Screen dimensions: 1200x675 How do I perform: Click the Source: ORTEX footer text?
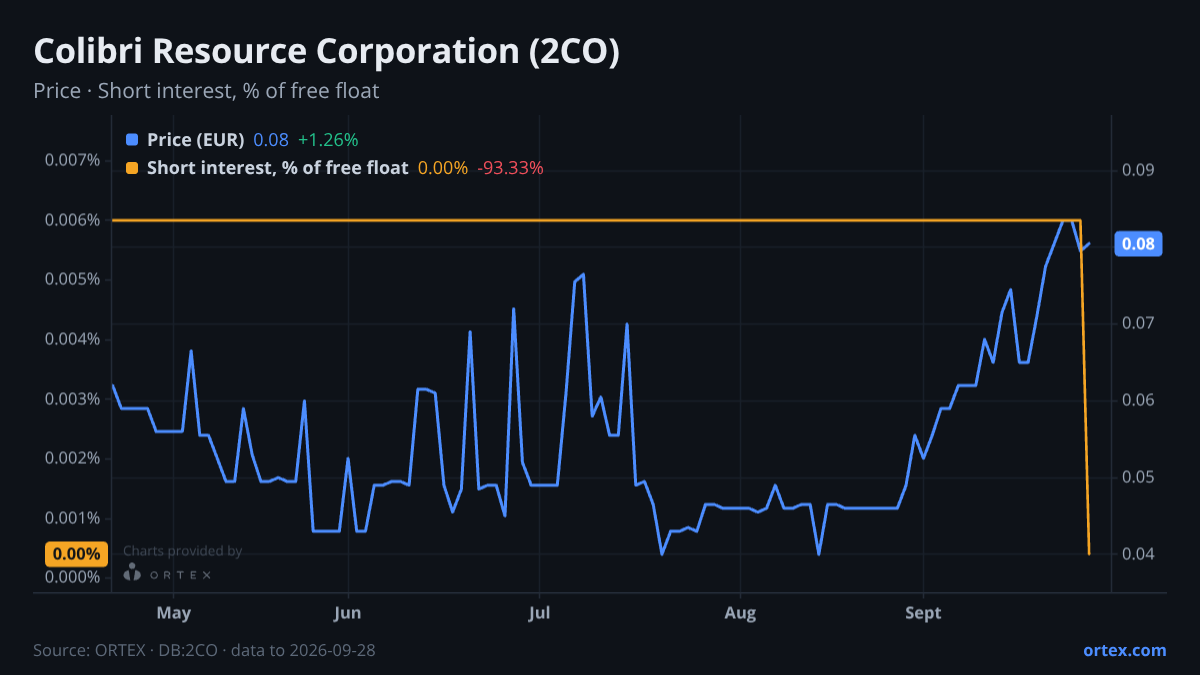(x=204, y=650)
